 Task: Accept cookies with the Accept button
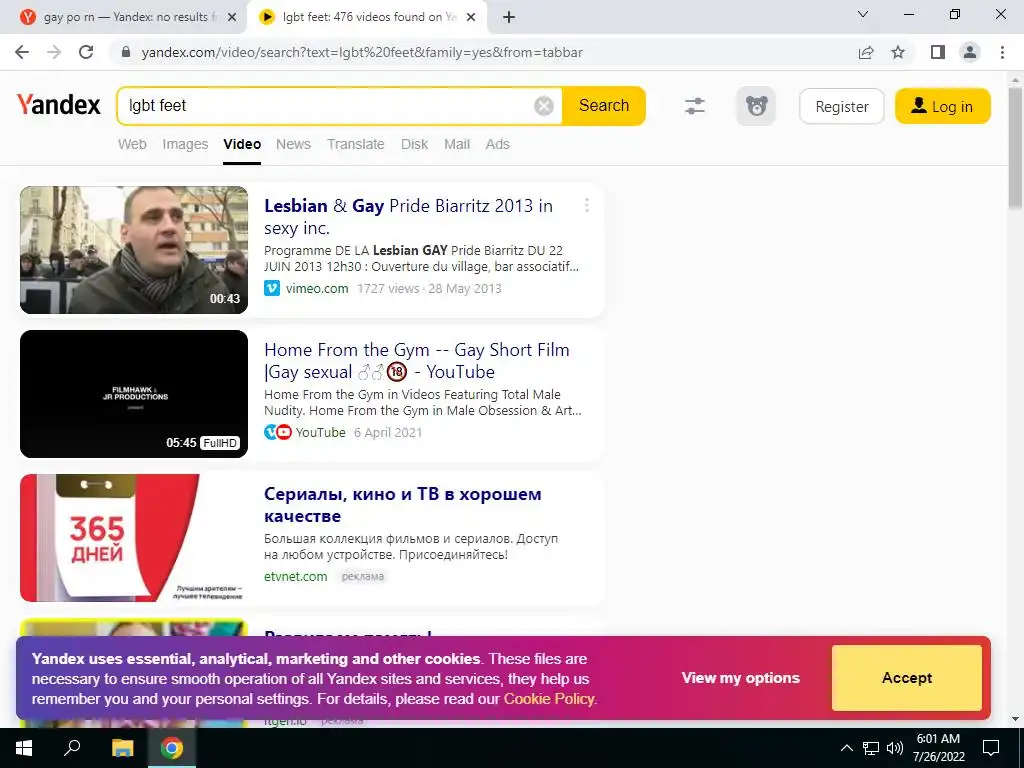point(907,678)
